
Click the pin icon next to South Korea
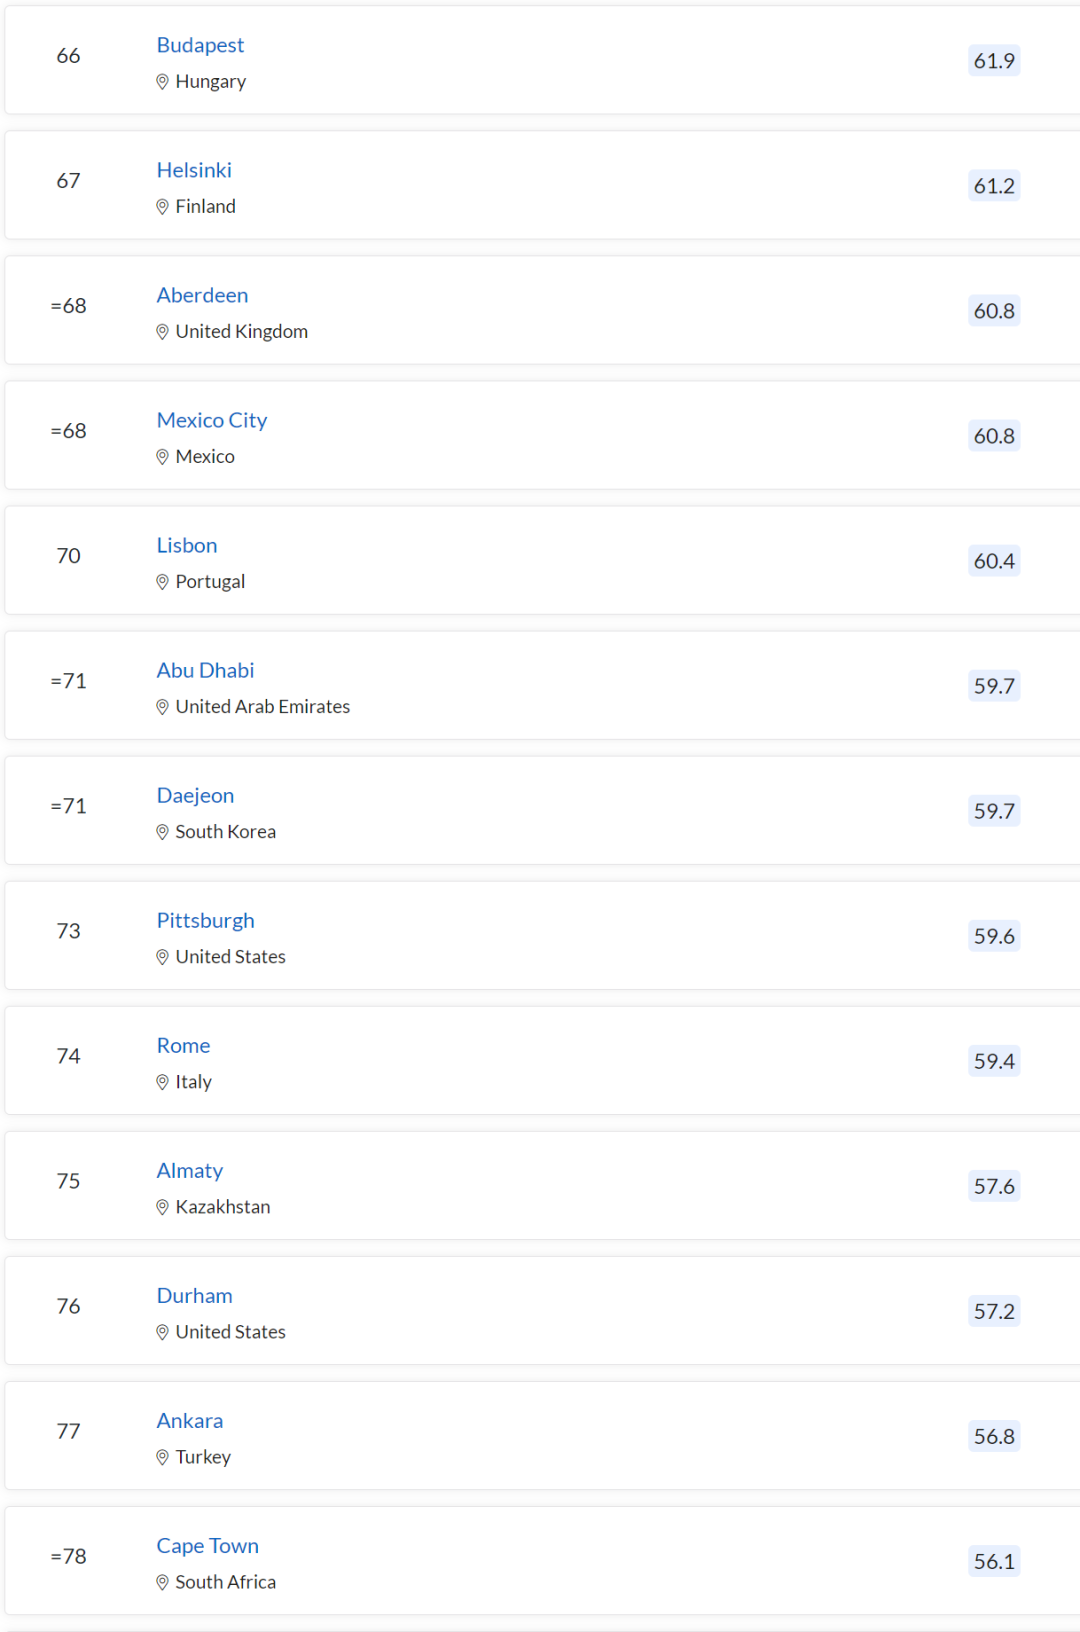click(x=162, y=832)
